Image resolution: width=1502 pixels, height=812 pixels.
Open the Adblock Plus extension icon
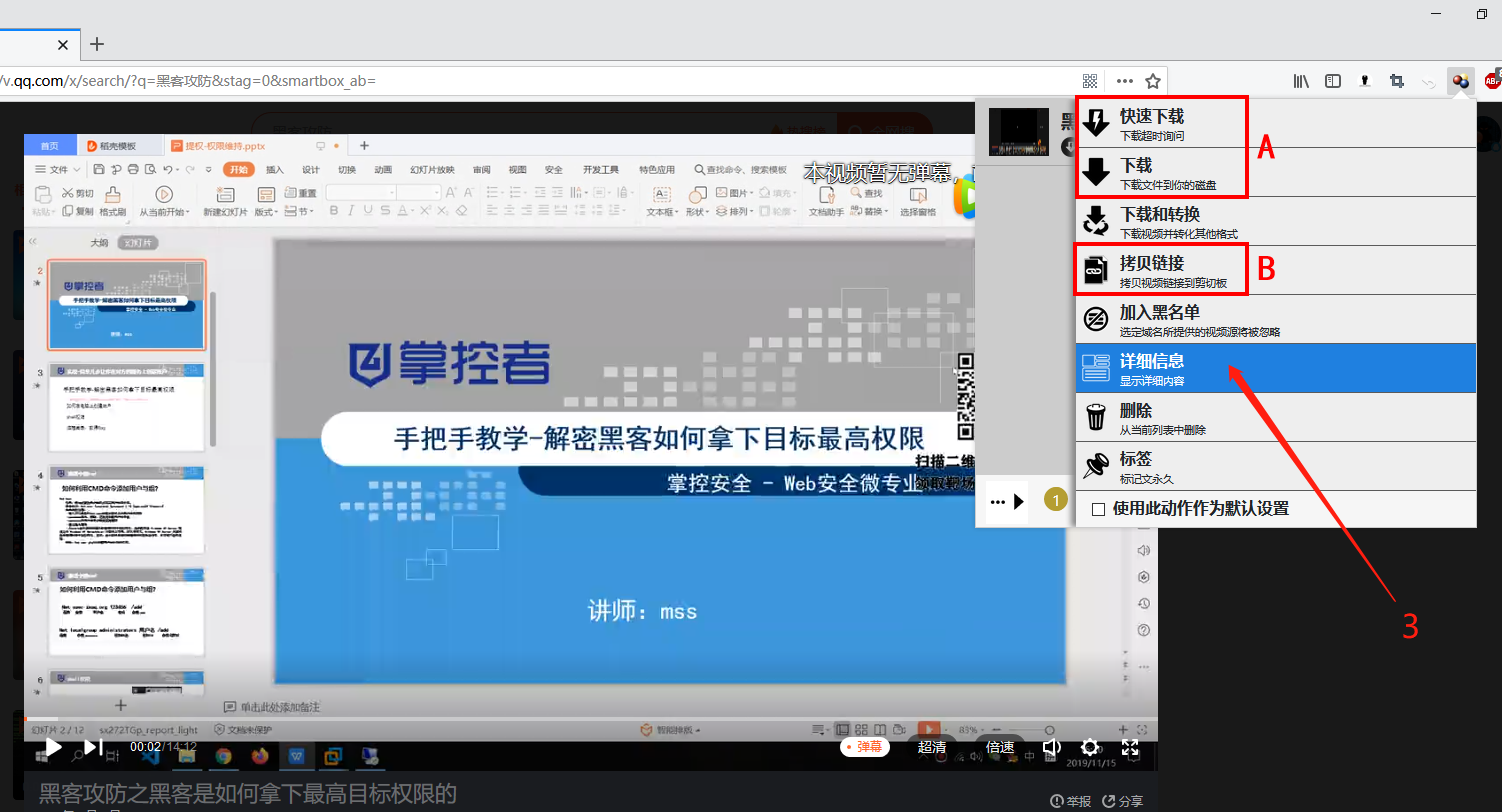click(x=1493, y=81)
